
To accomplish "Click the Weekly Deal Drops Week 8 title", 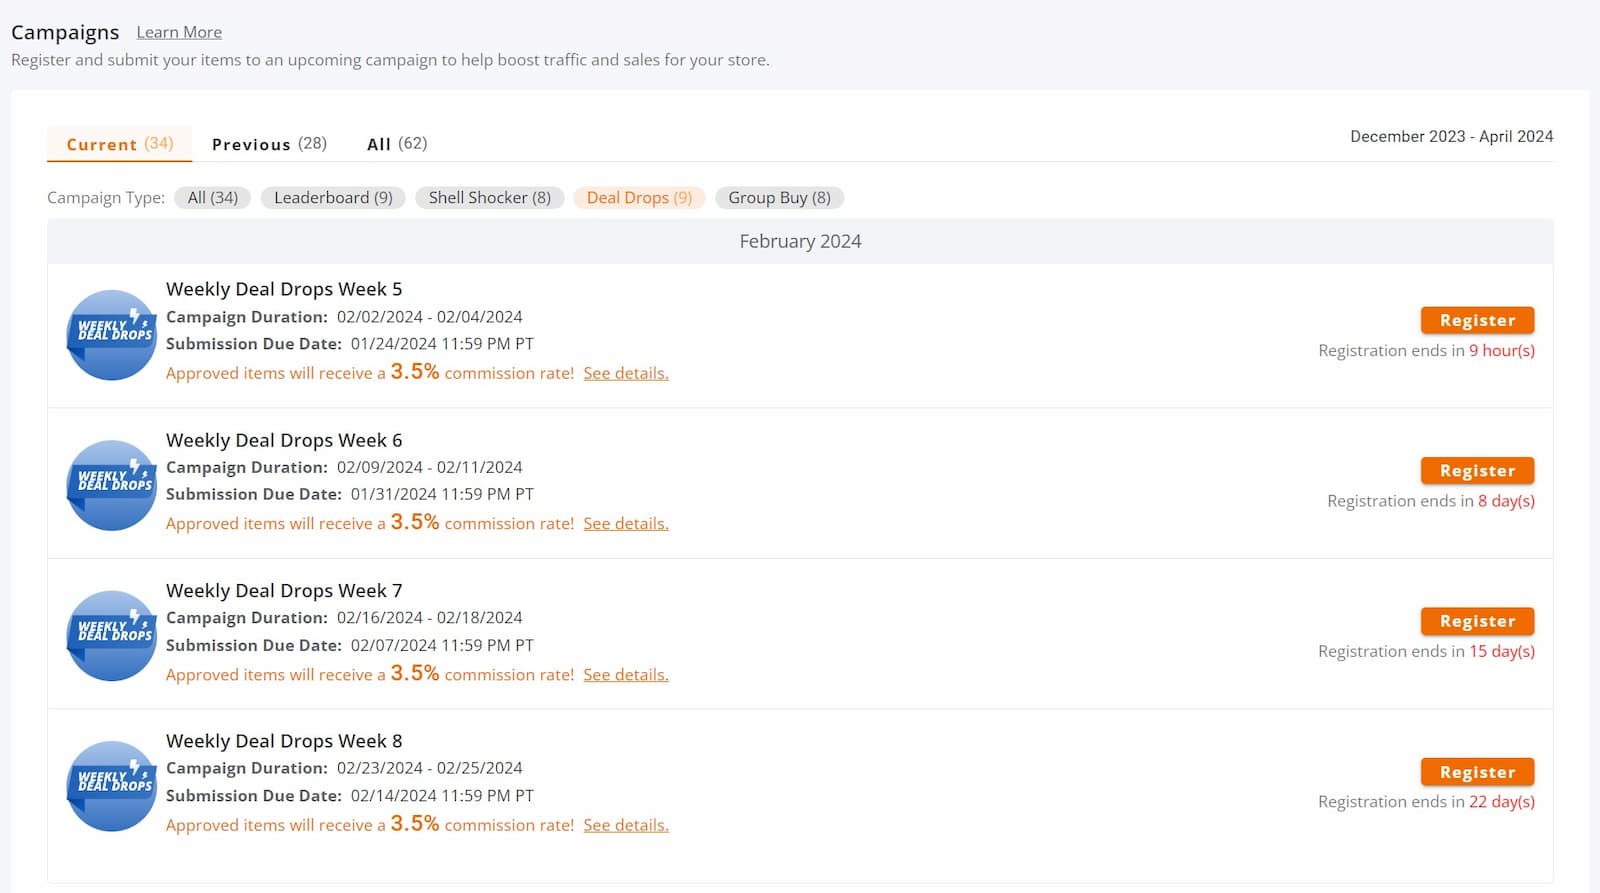I will tap(284, 741).
